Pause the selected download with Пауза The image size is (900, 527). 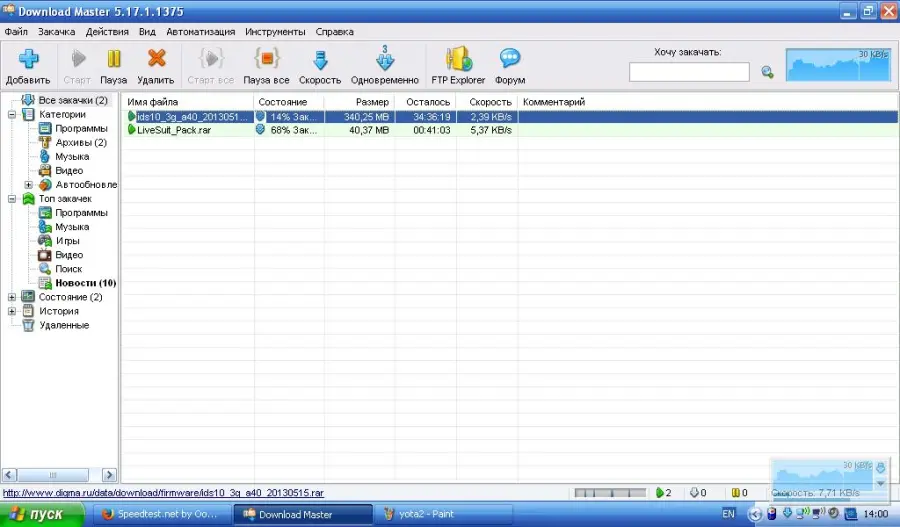tap(114, 59)
